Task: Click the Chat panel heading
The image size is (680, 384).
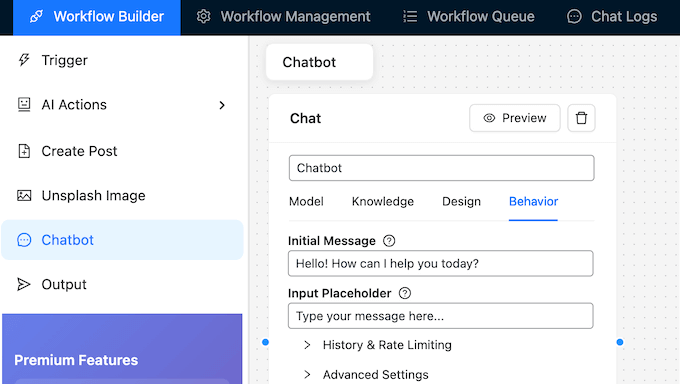Action: click(305, 118)
